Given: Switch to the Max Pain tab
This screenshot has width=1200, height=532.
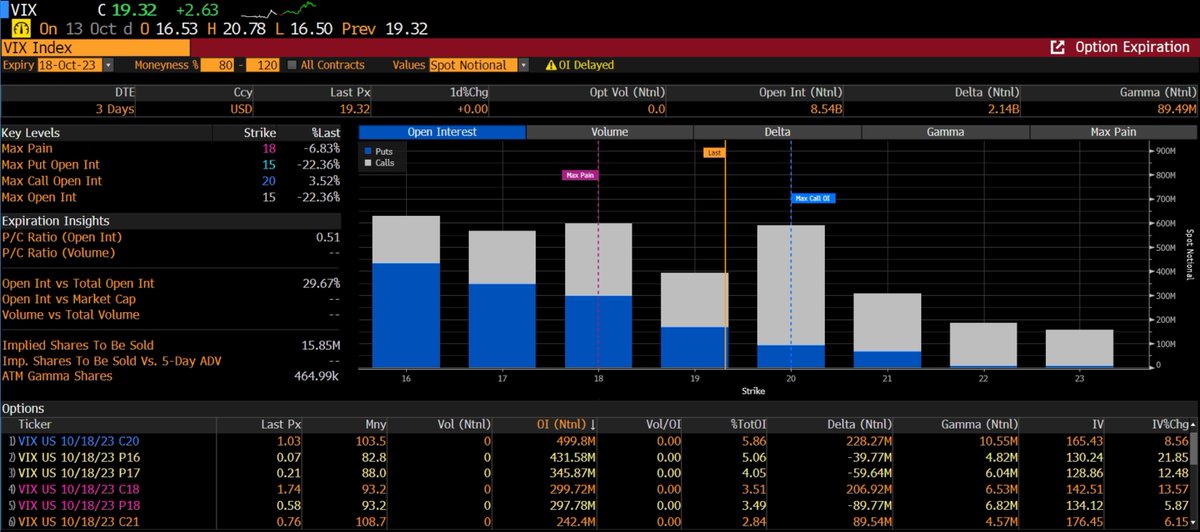Looking at the screenshot, I should (x=1113, y=131).
